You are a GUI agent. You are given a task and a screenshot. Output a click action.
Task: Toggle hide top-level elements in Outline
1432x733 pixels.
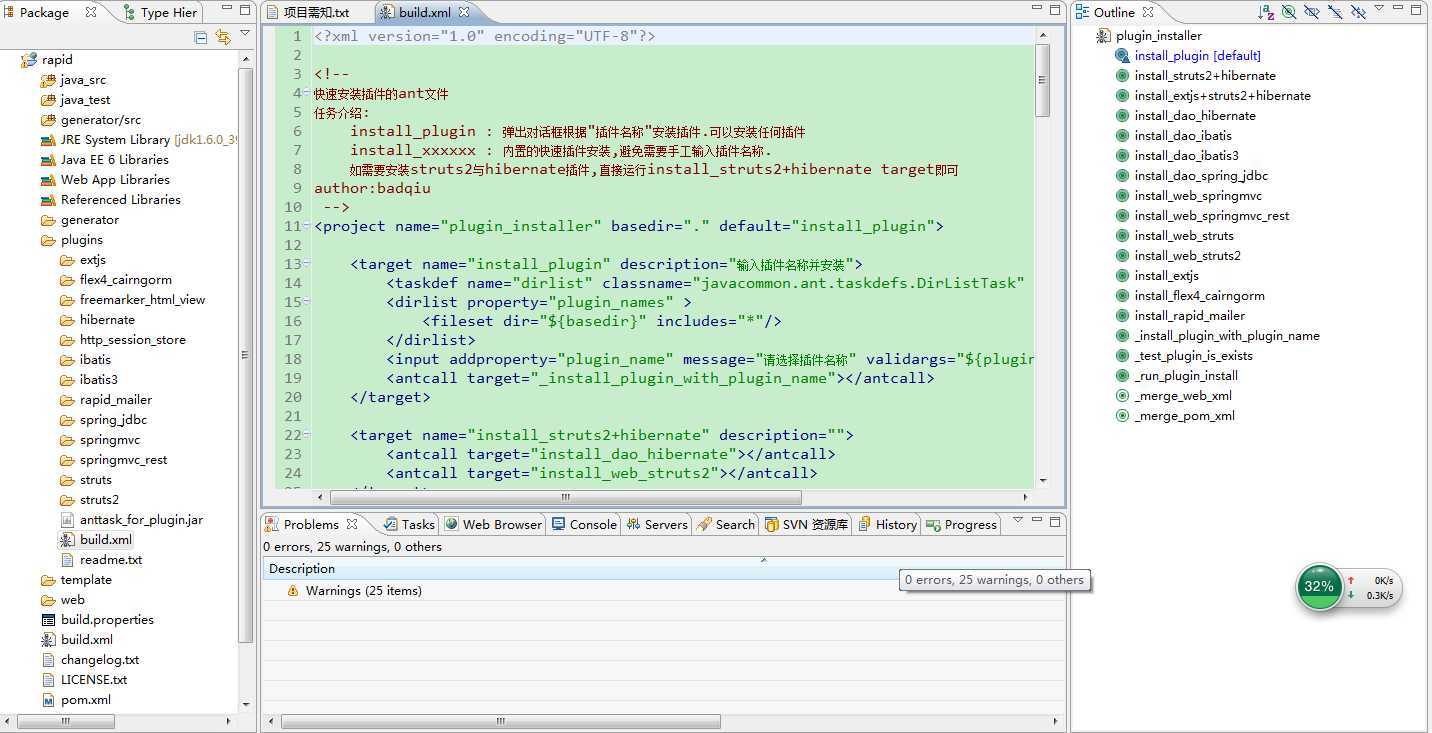tap(1358, 12)
